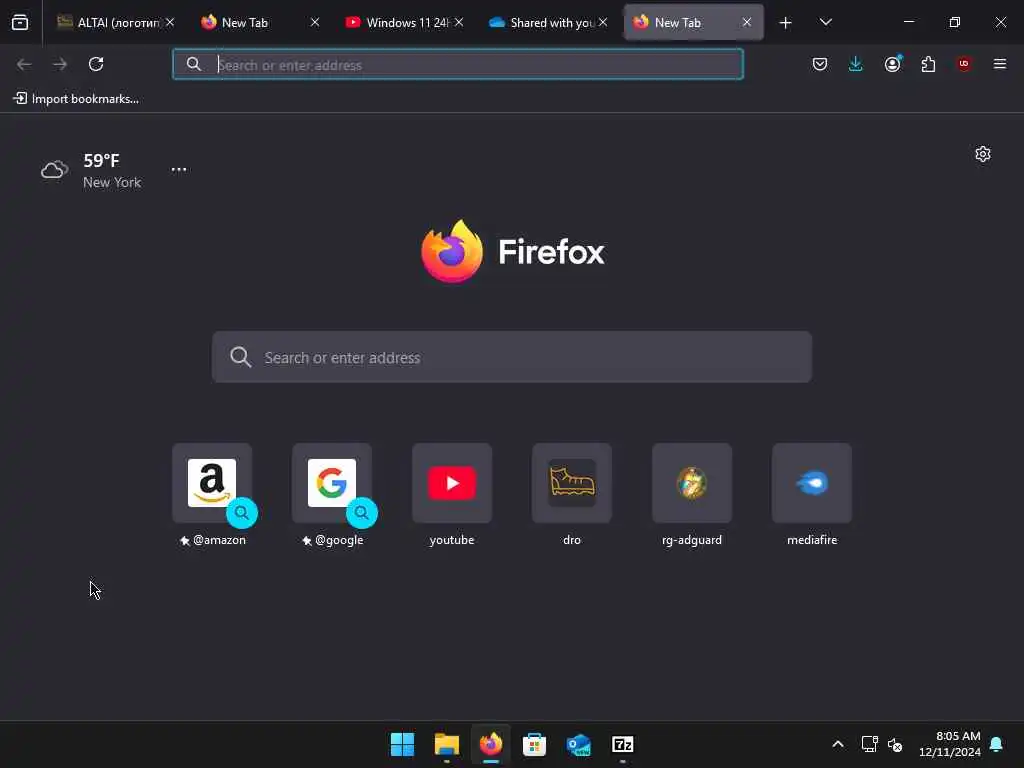
Task: Open File Explorer from taskbar
Action: click(x=447, y=744)
